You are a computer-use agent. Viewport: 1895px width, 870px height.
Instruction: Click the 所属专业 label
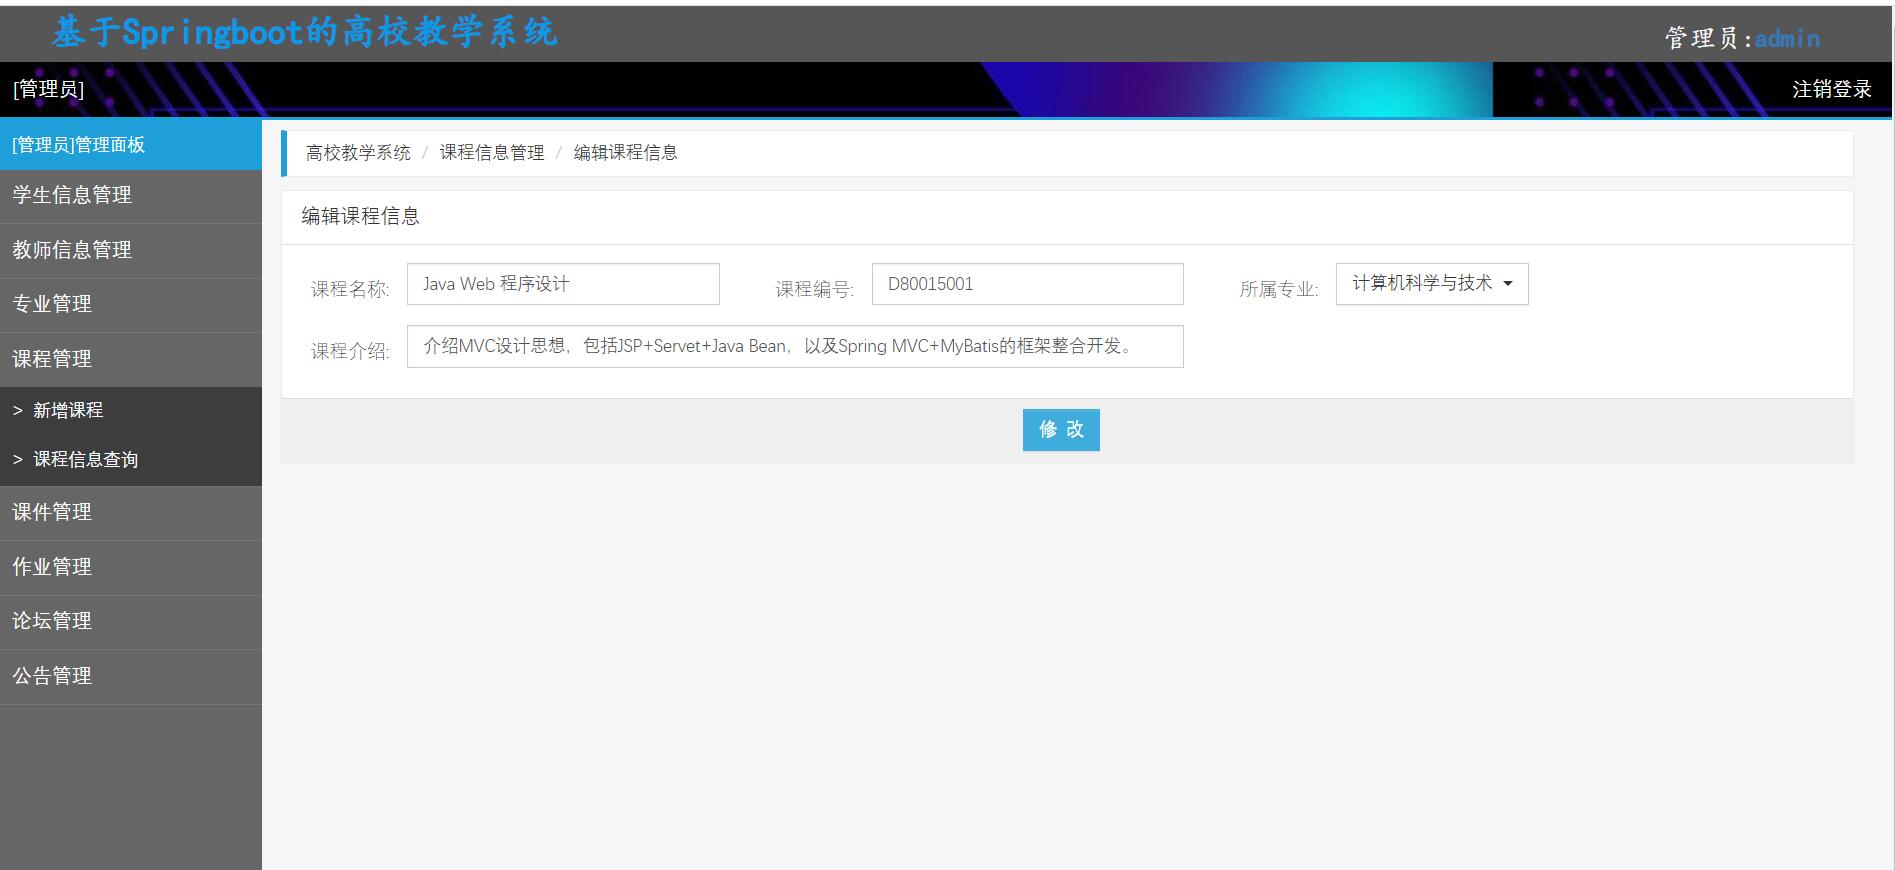pyautogui.click(x=1279, y=289)
